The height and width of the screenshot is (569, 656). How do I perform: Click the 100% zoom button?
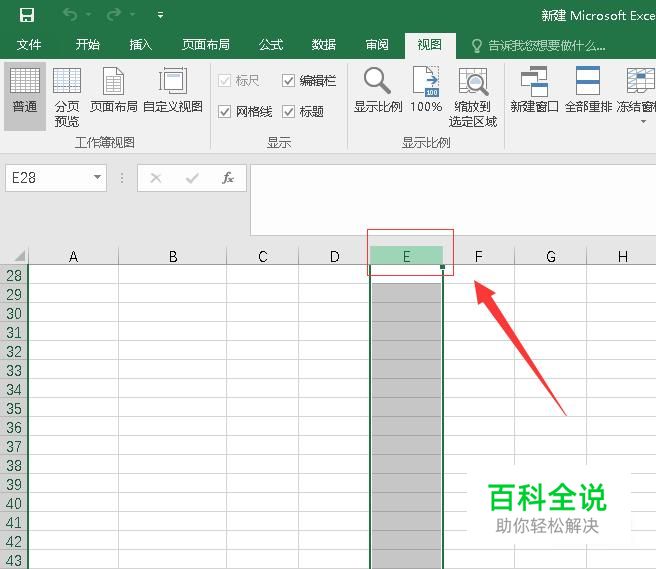[426, 90]
